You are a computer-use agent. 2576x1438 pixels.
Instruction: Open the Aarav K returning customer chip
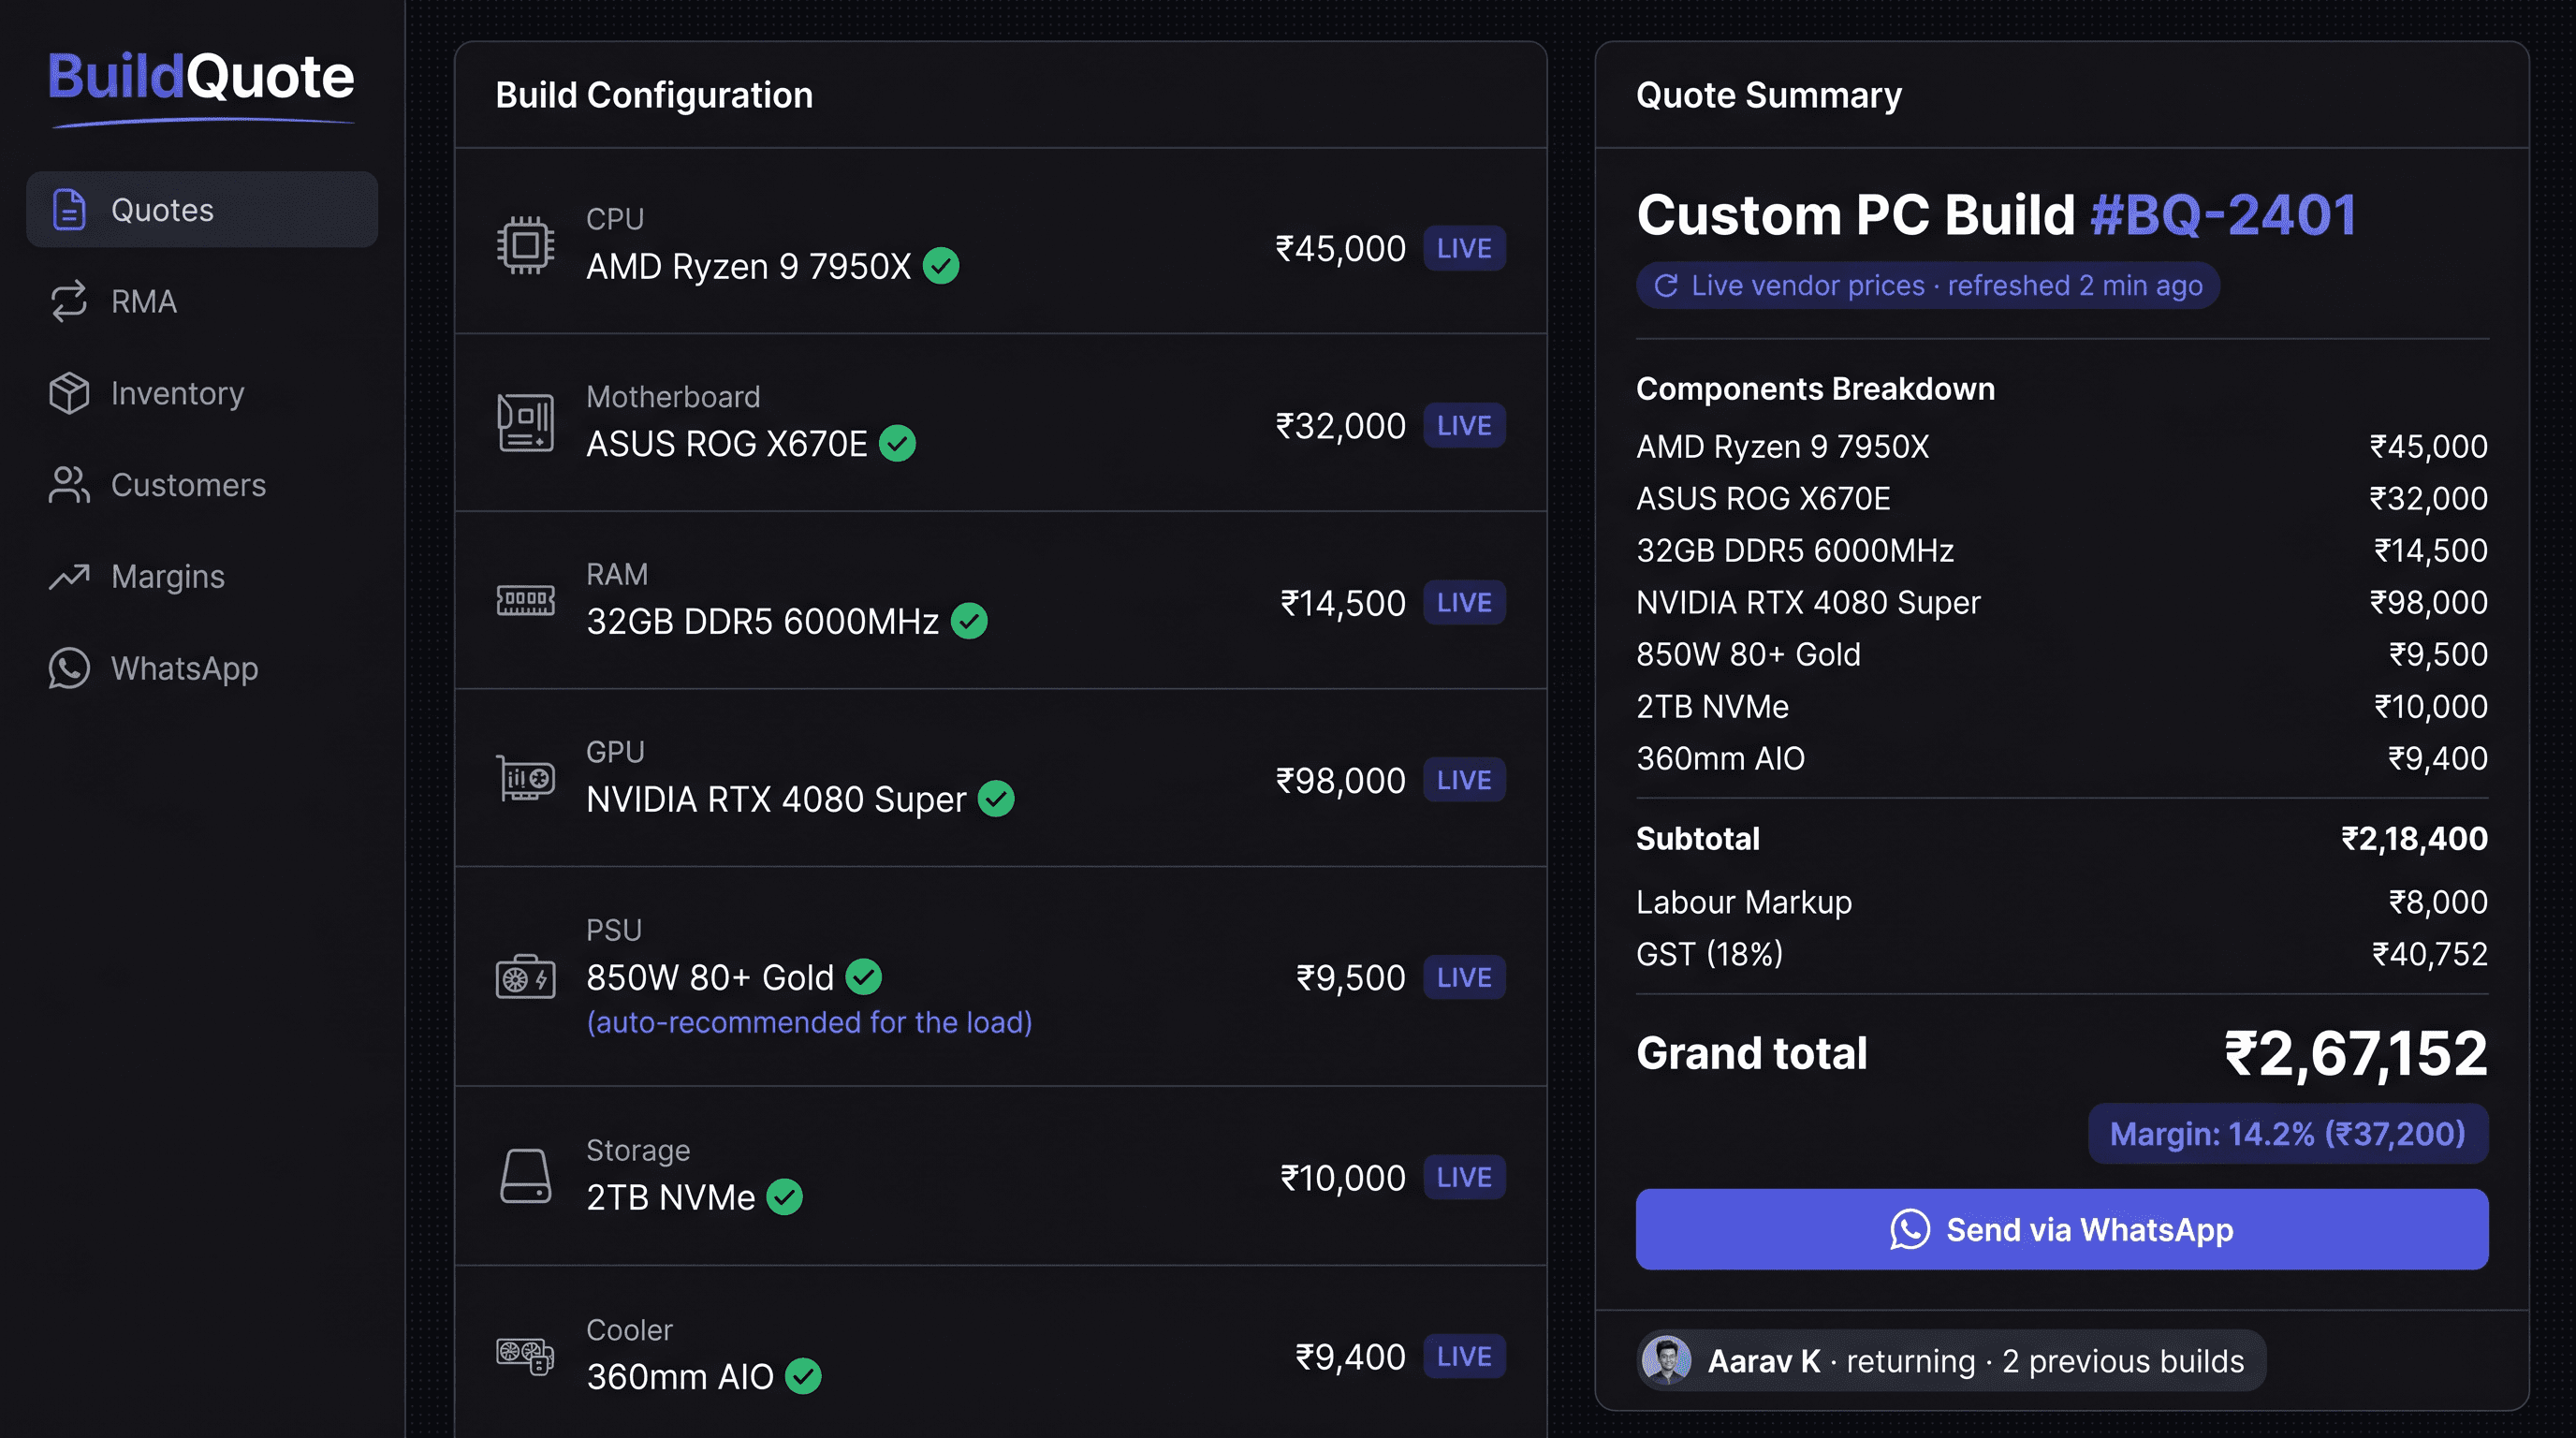(1951, 1360)
